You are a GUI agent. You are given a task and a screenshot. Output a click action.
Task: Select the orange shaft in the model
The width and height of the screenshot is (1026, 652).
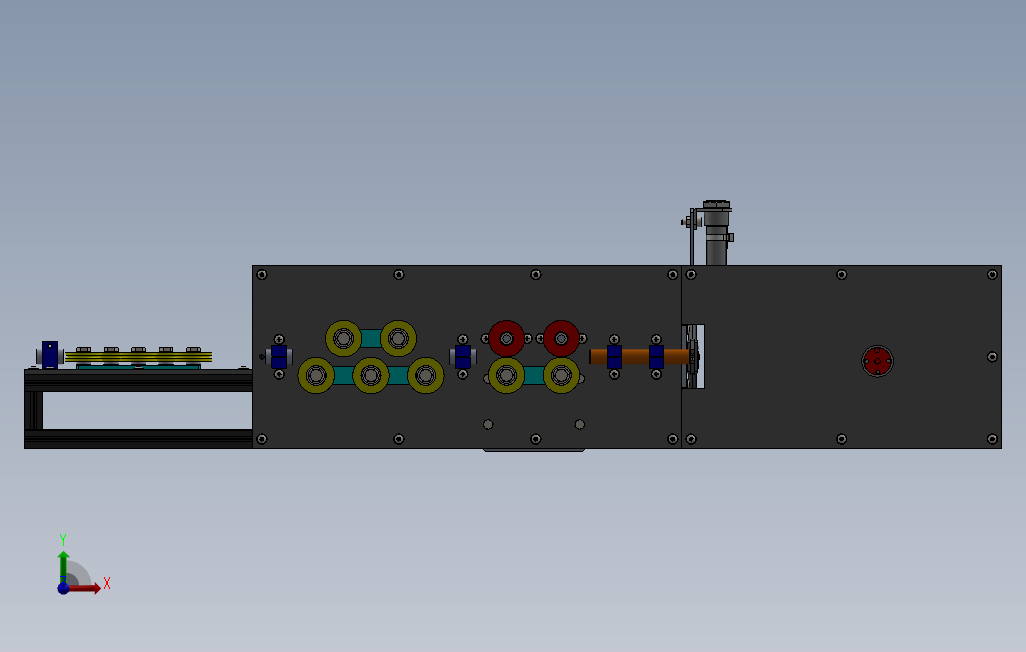coord(639,357)
